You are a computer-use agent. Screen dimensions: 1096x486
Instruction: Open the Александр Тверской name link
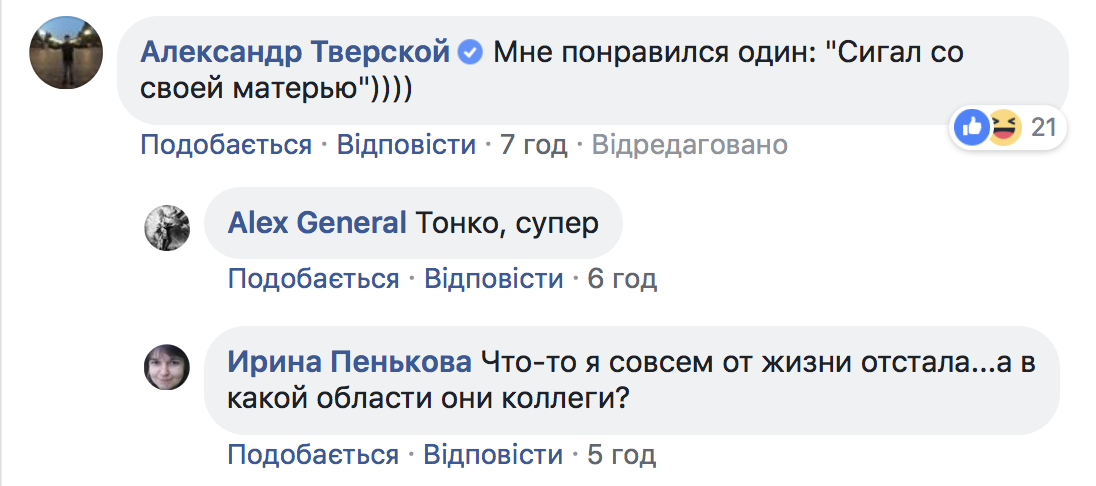click(x=297, y=52)
